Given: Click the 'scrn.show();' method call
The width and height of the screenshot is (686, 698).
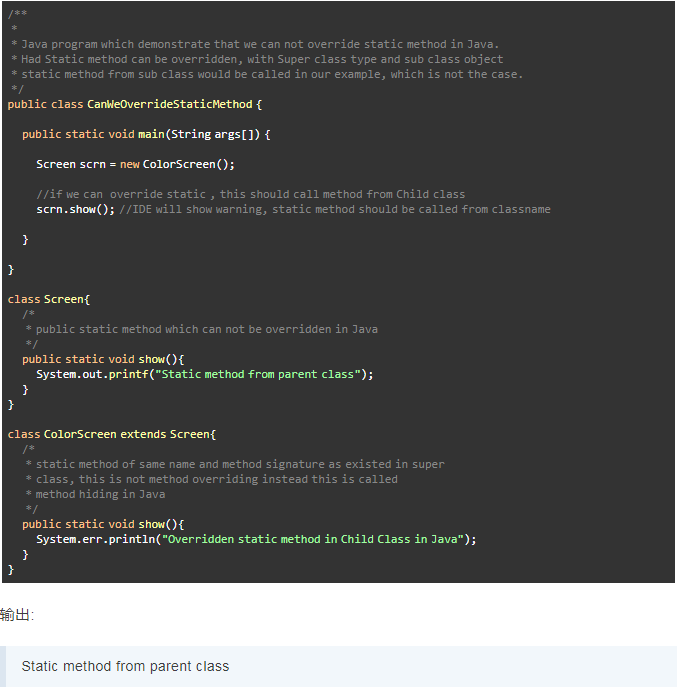Looking at the screenshot, I should coord(75,209).
